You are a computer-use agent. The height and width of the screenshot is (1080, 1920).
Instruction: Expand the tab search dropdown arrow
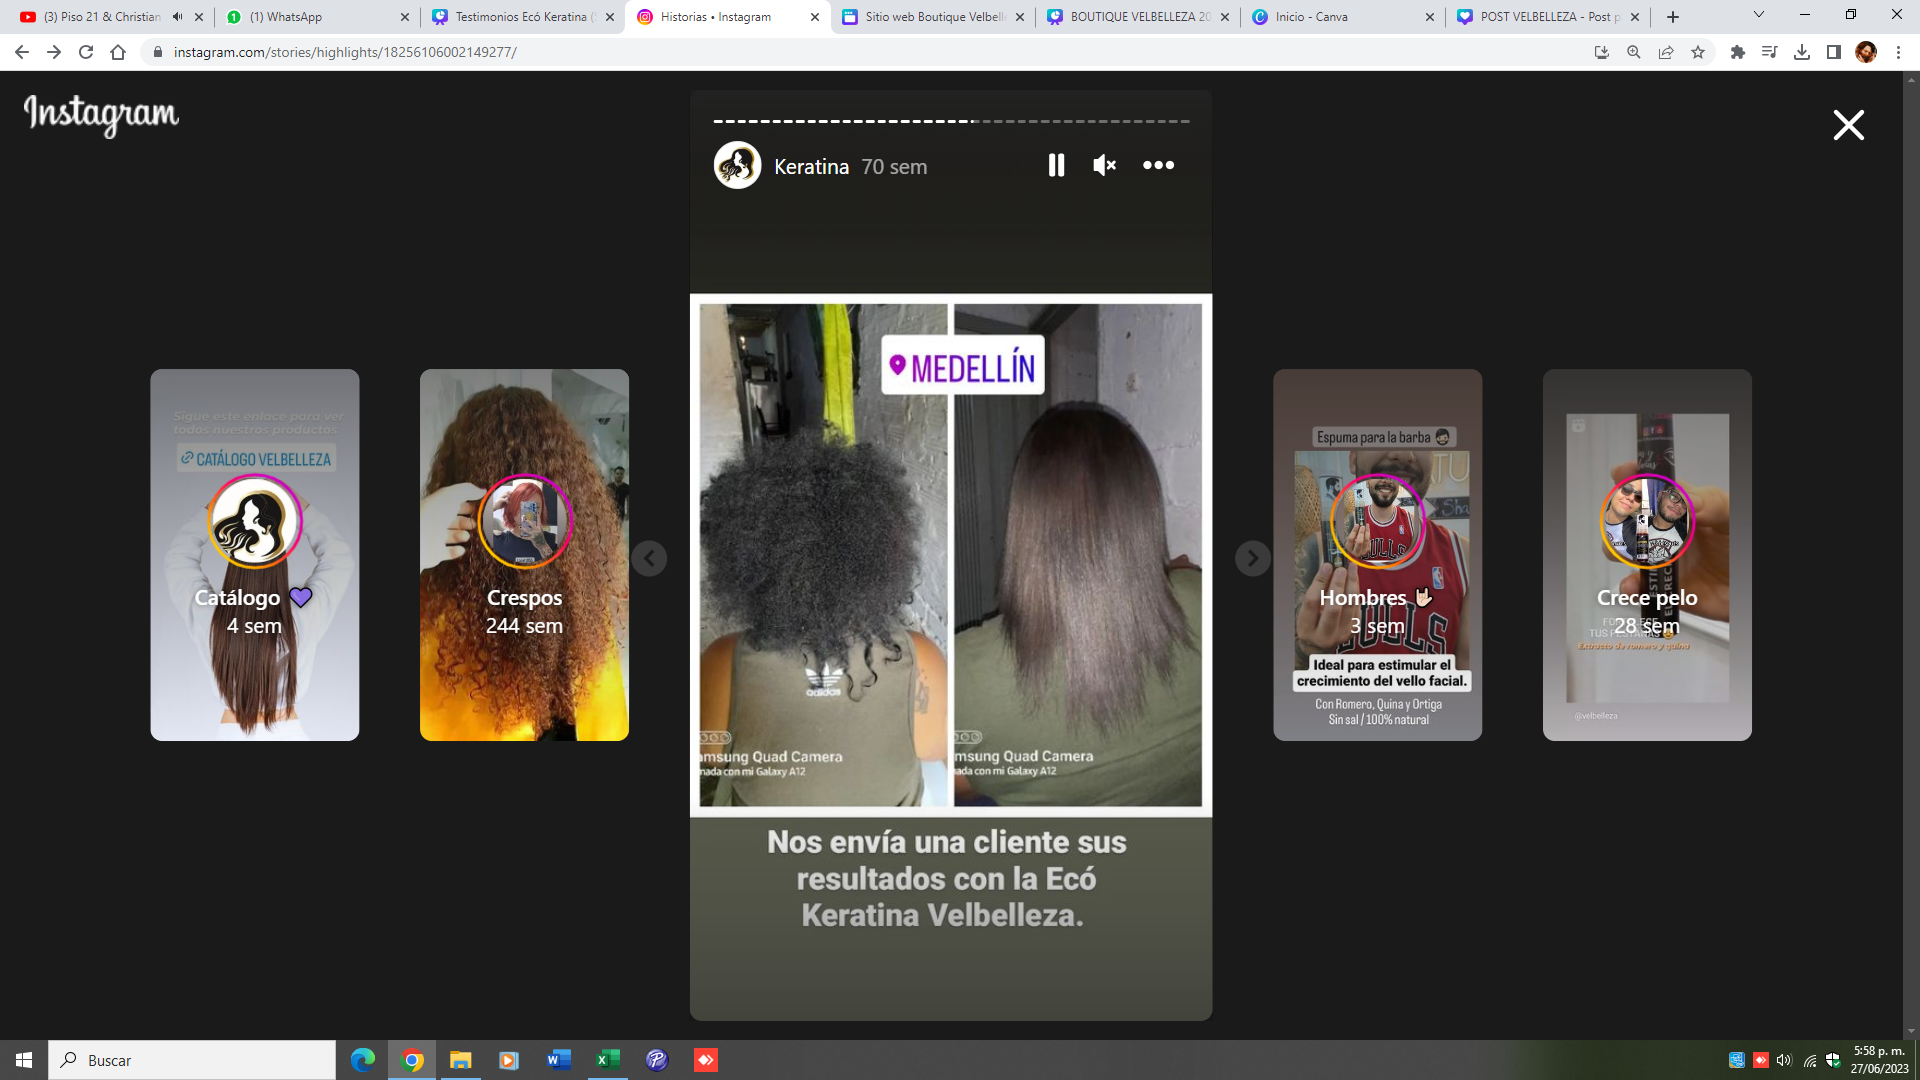click(1759, 15)
